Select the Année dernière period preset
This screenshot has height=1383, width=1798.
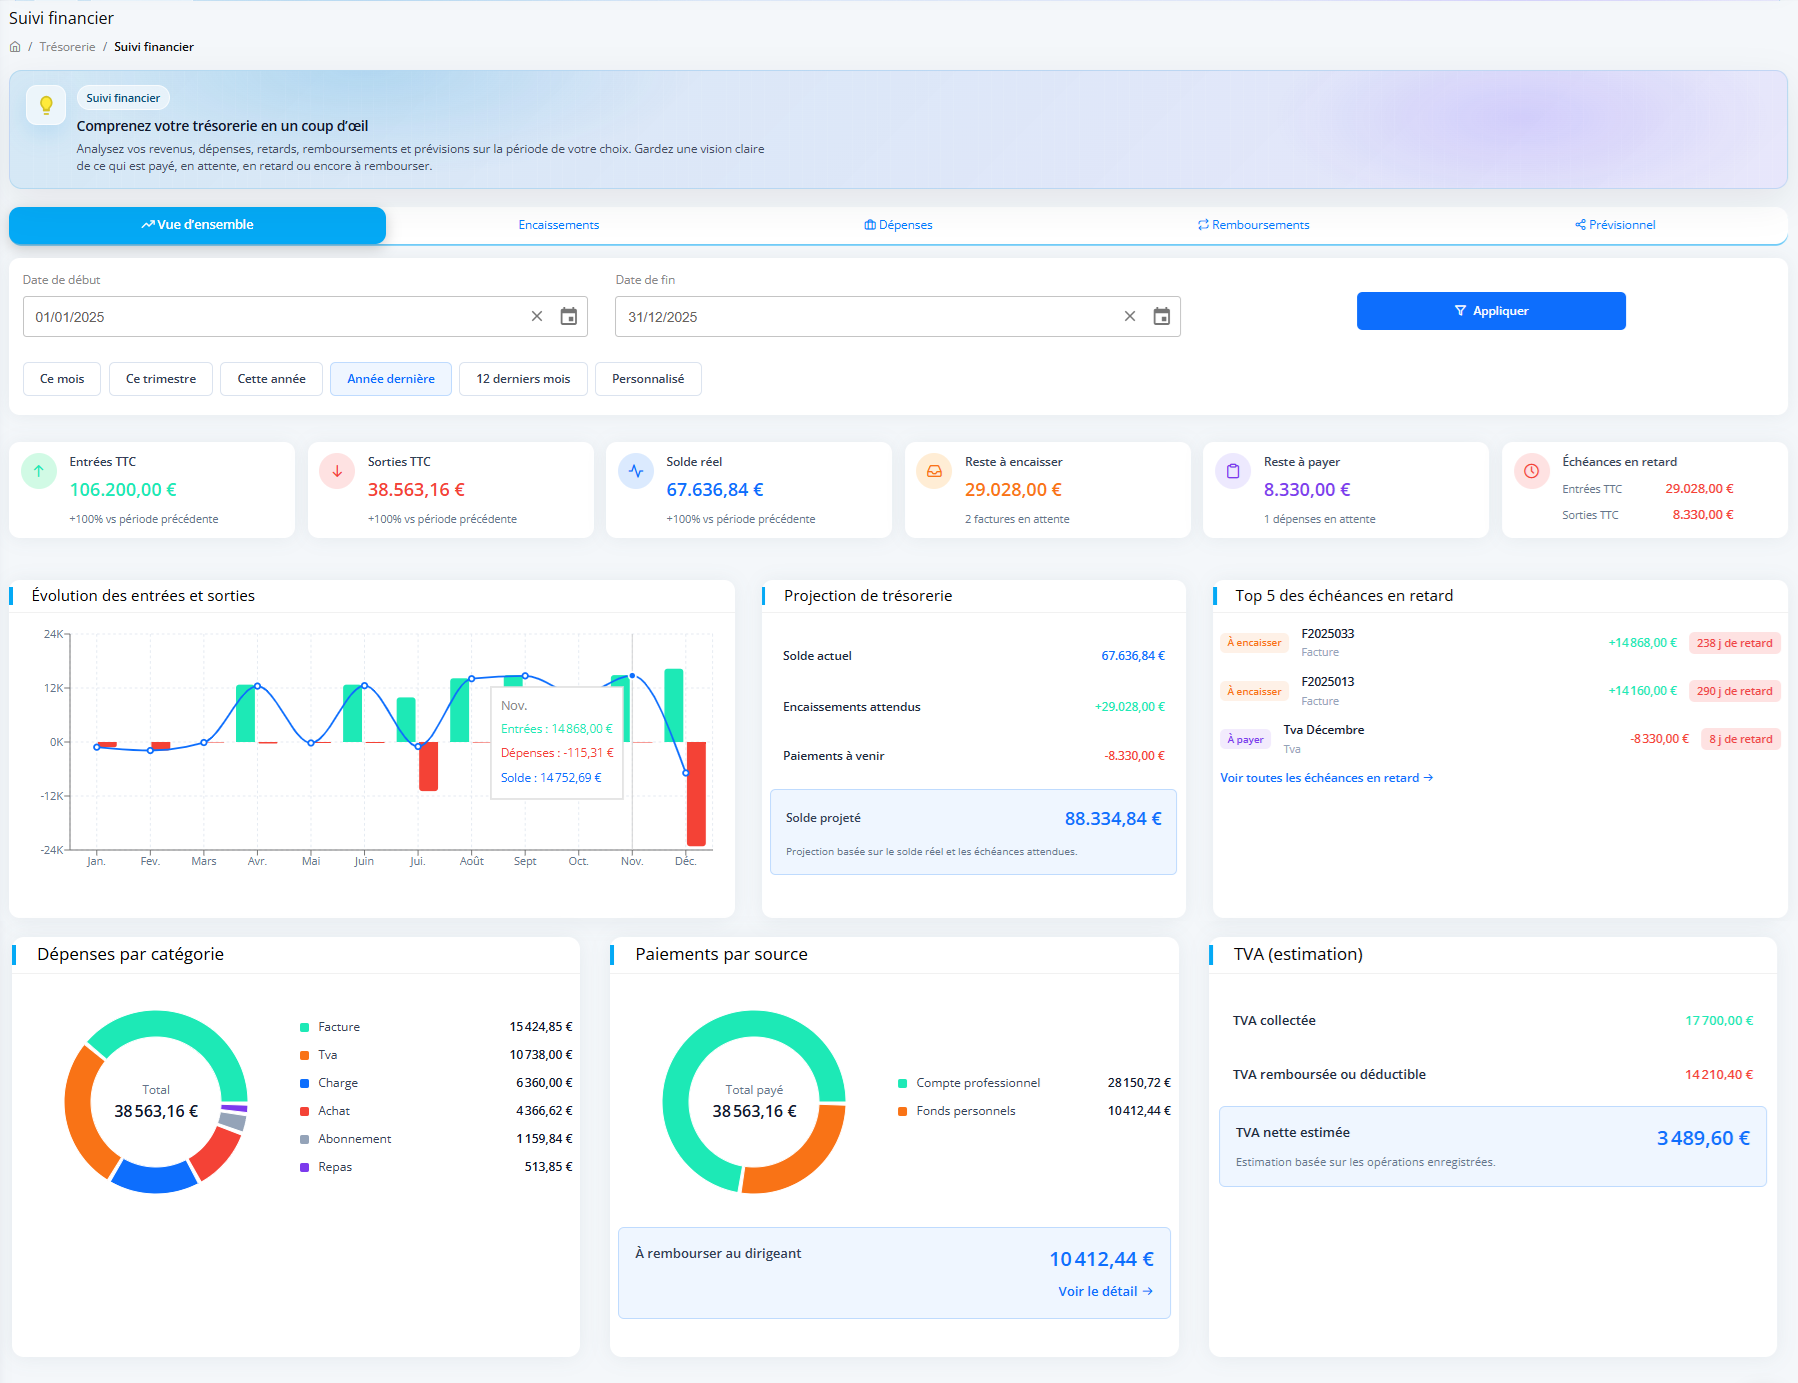click(x=391, y=379)
